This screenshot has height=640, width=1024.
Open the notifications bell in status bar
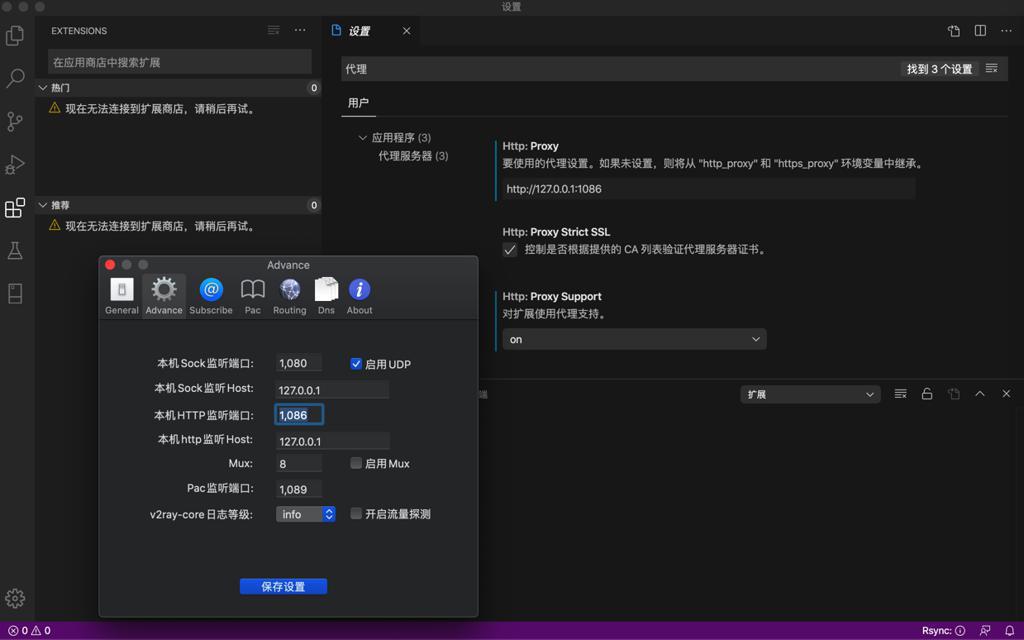tap(1010, 631)
